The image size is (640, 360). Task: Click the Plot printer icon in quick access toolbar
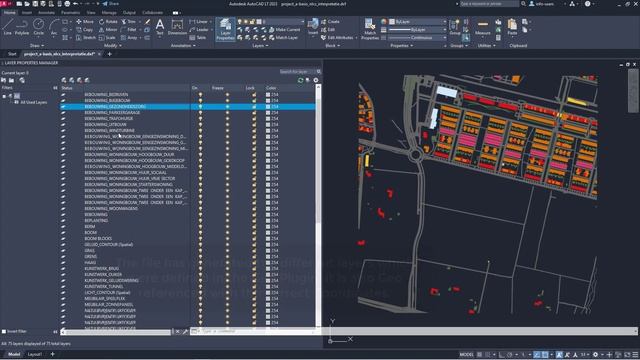[x=67, y=4]
